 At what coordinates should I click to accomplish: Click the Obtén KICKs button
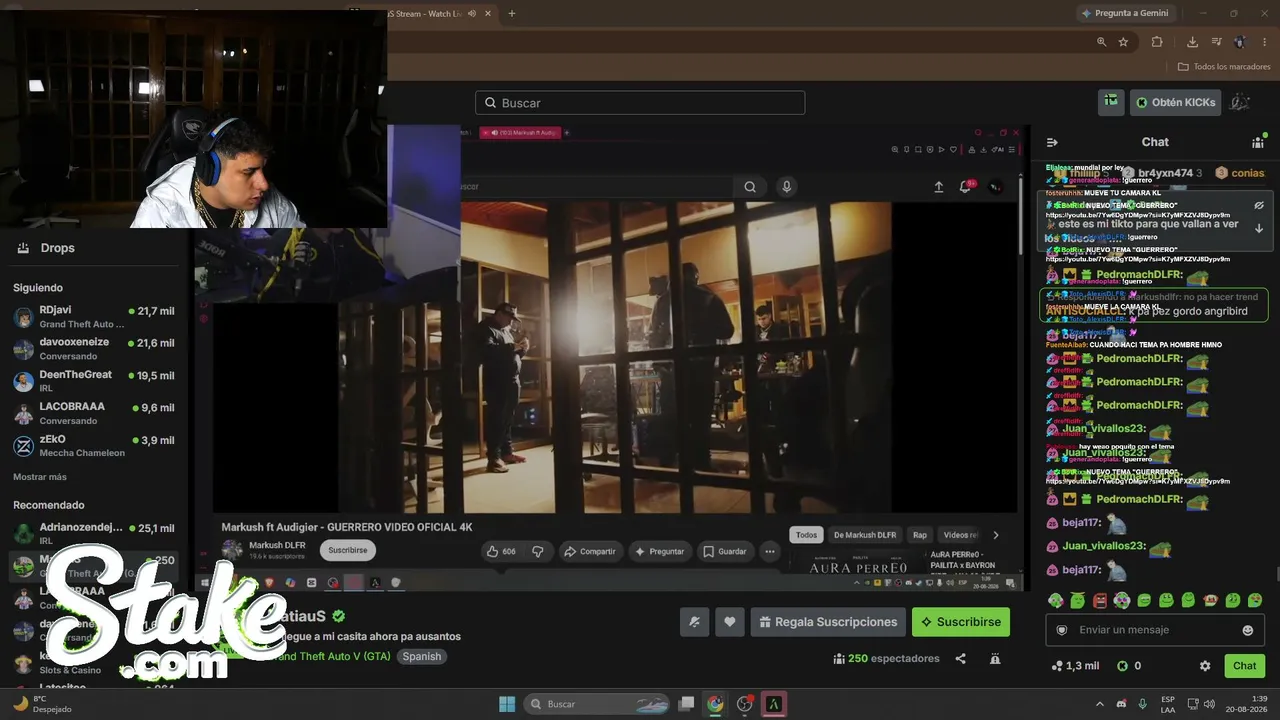point(1176,102)
